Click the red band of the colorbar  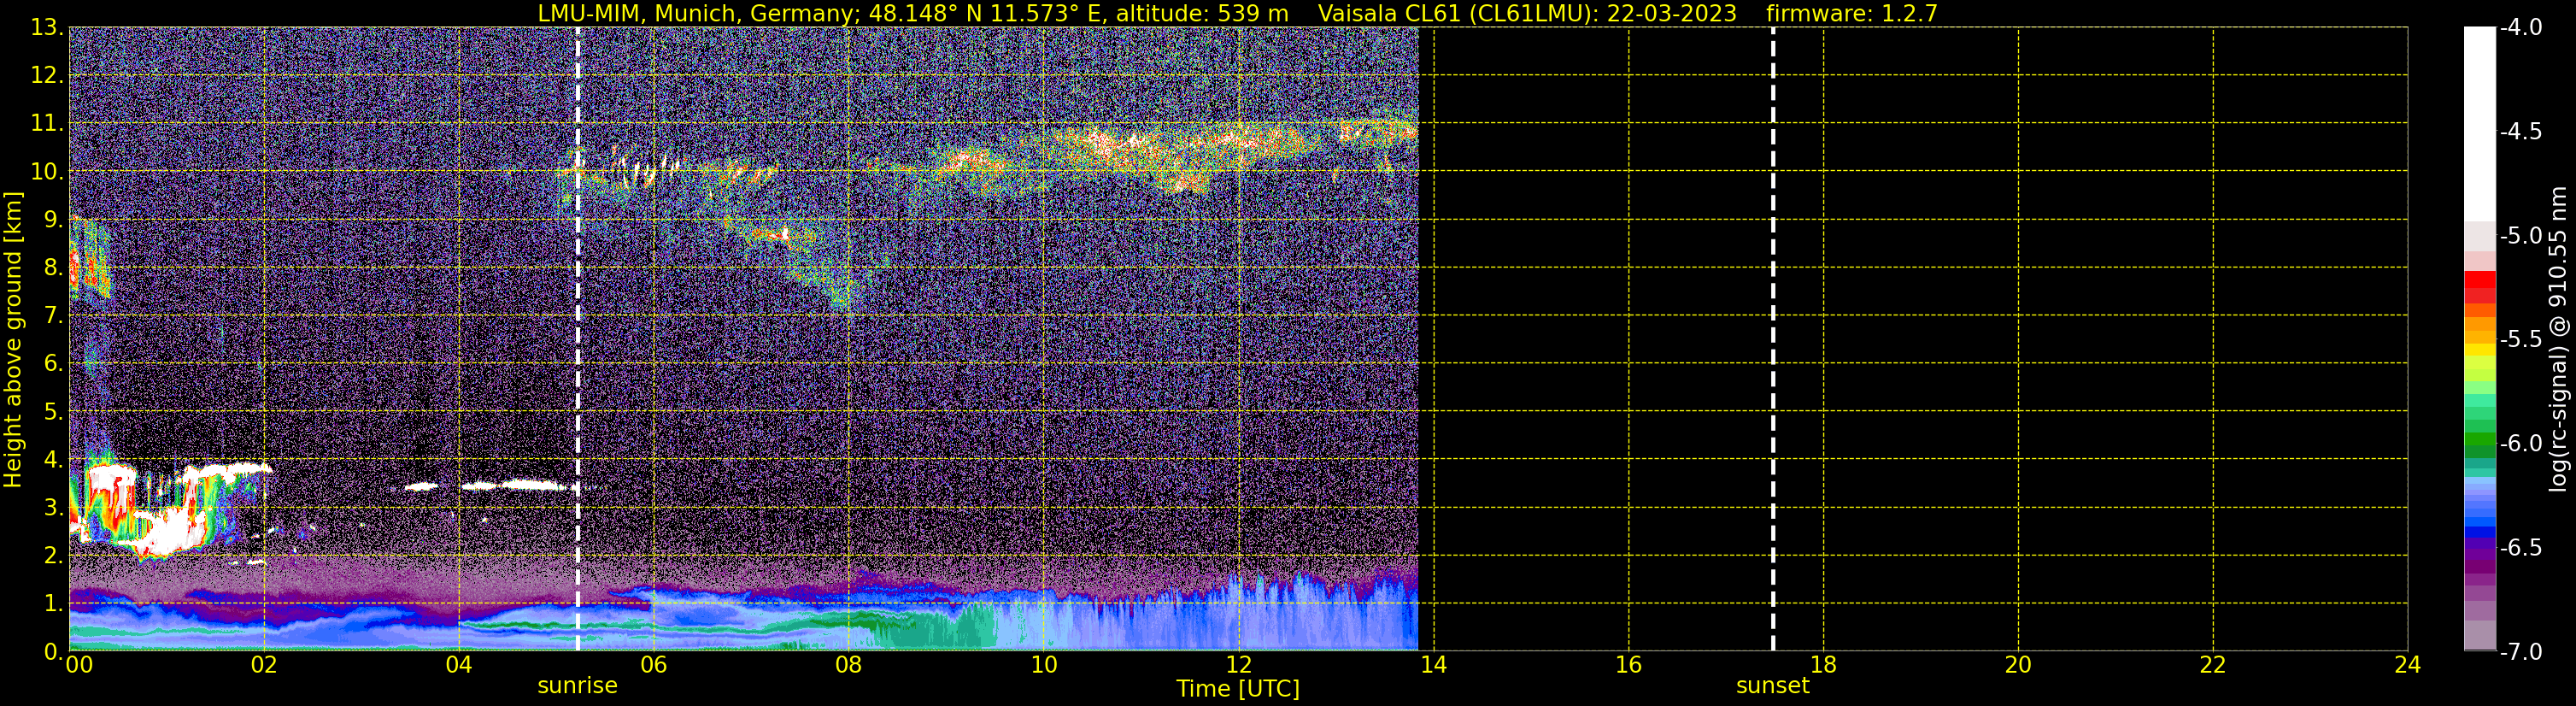pos(2480,279)
